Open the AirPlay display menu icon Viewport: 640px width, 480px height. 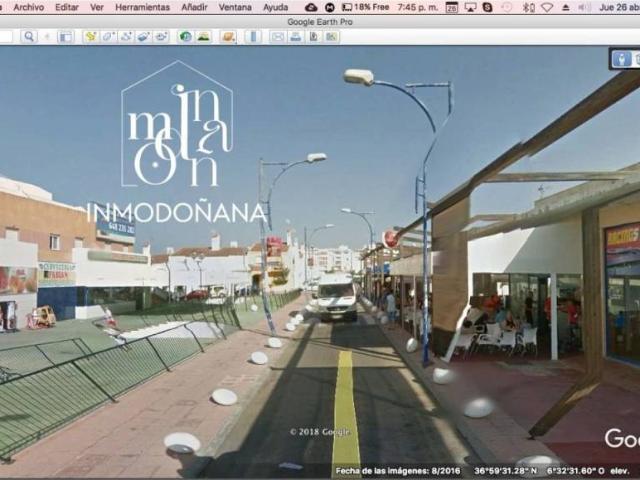click(470, 7)
